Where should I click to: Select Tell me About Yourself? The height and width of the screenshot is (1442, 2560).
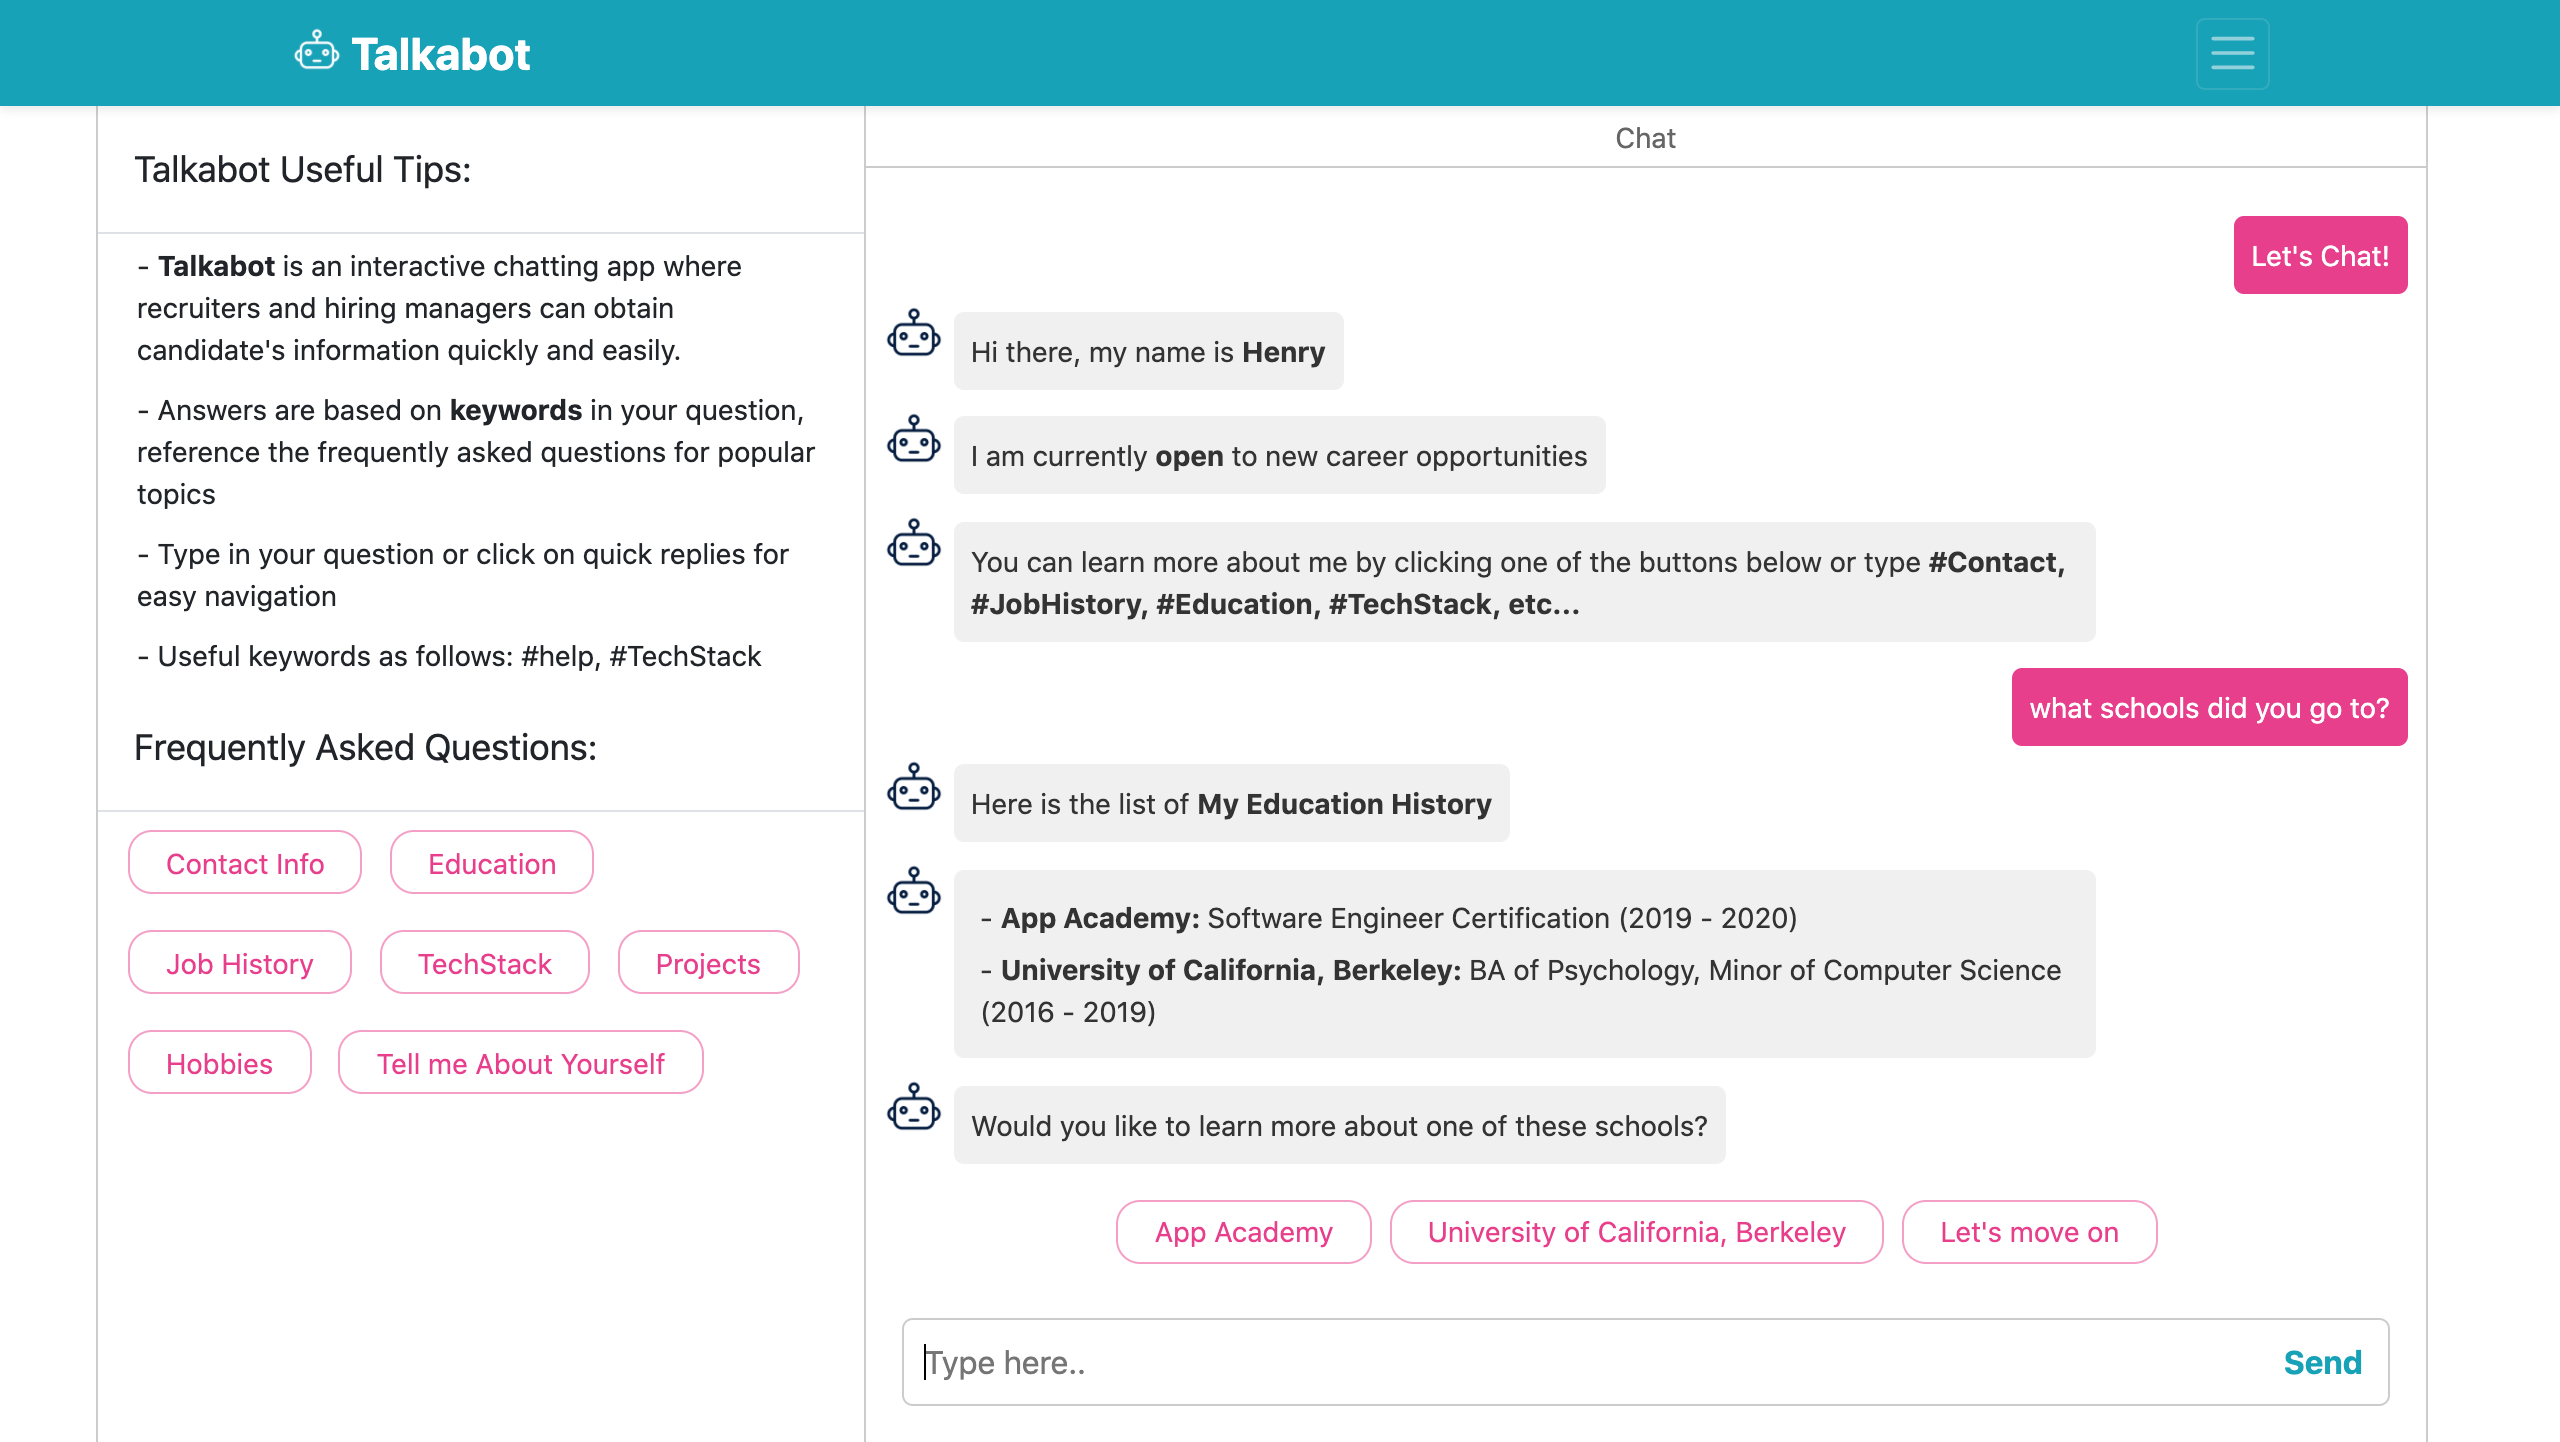[520, 1063]
